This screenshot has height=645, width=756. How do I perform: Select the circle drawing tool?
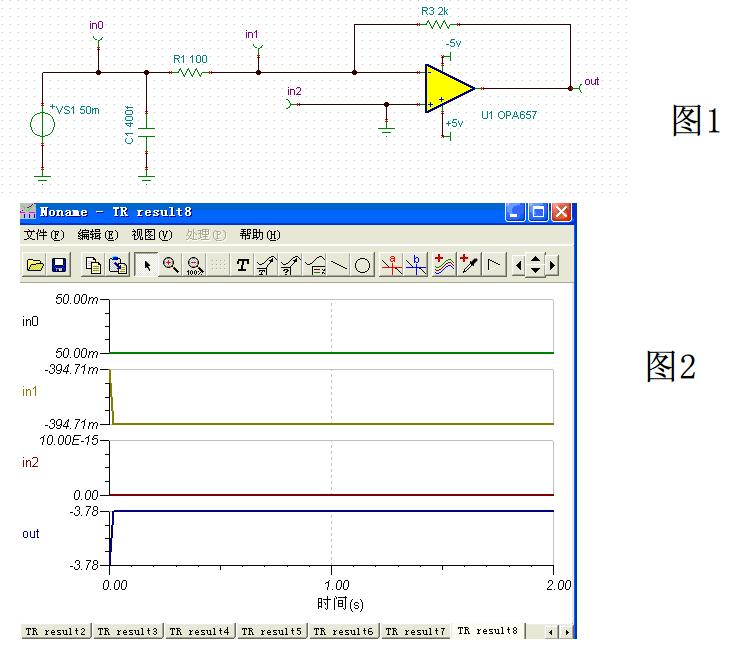(363, 265)
